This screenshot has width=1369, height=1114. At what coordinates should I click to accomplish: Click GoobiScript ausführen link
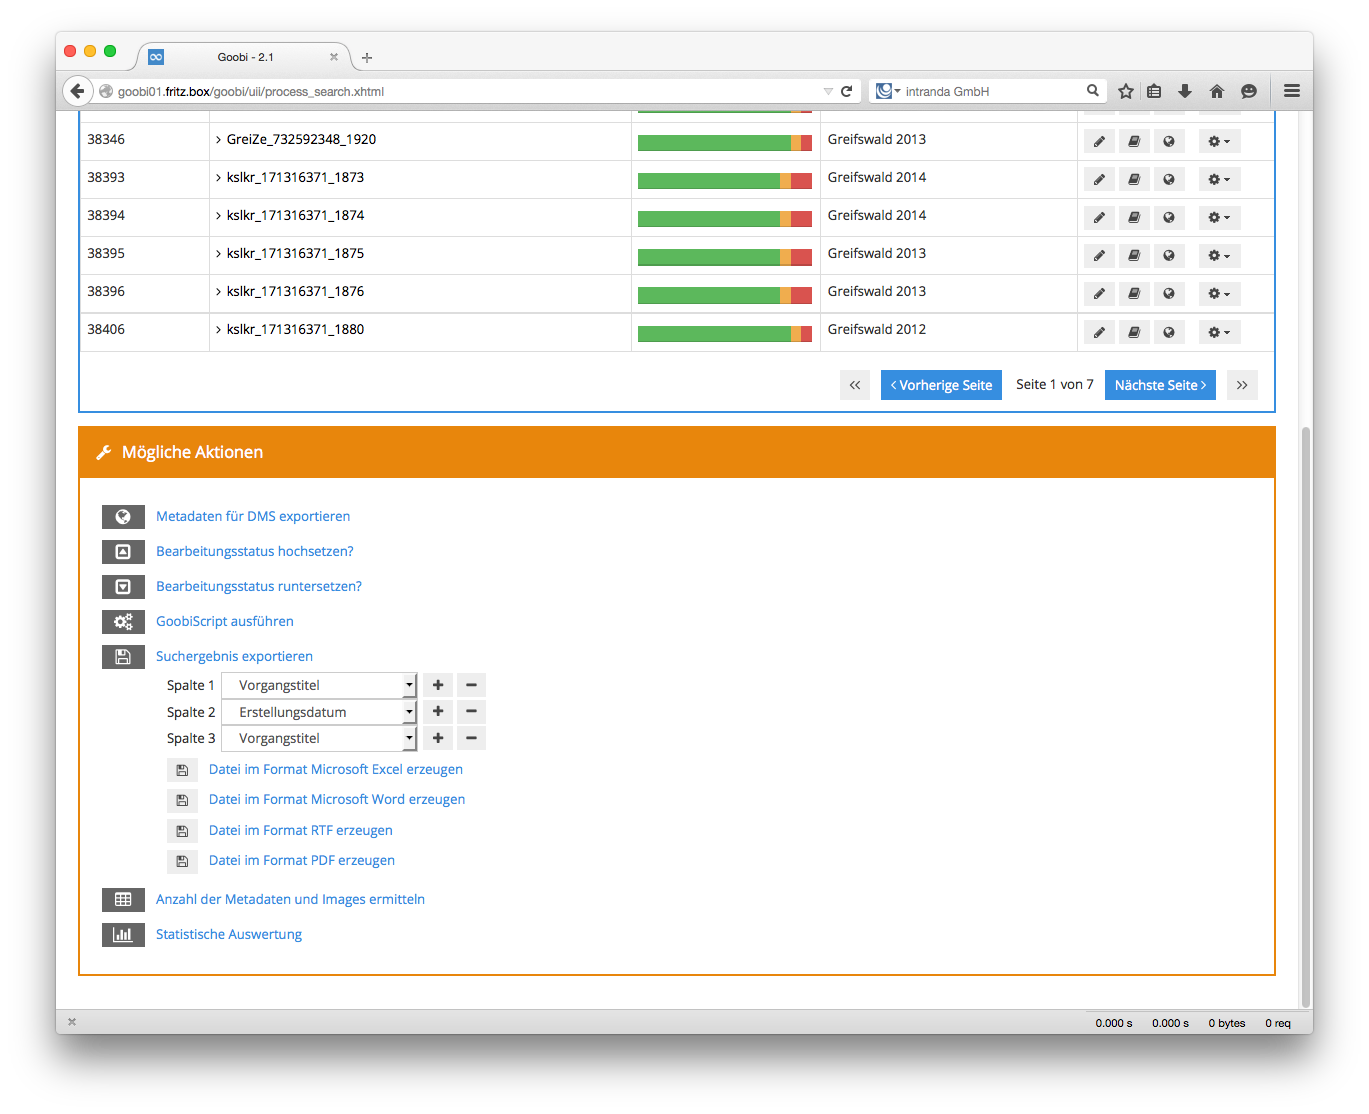click(x=225, y=622)
